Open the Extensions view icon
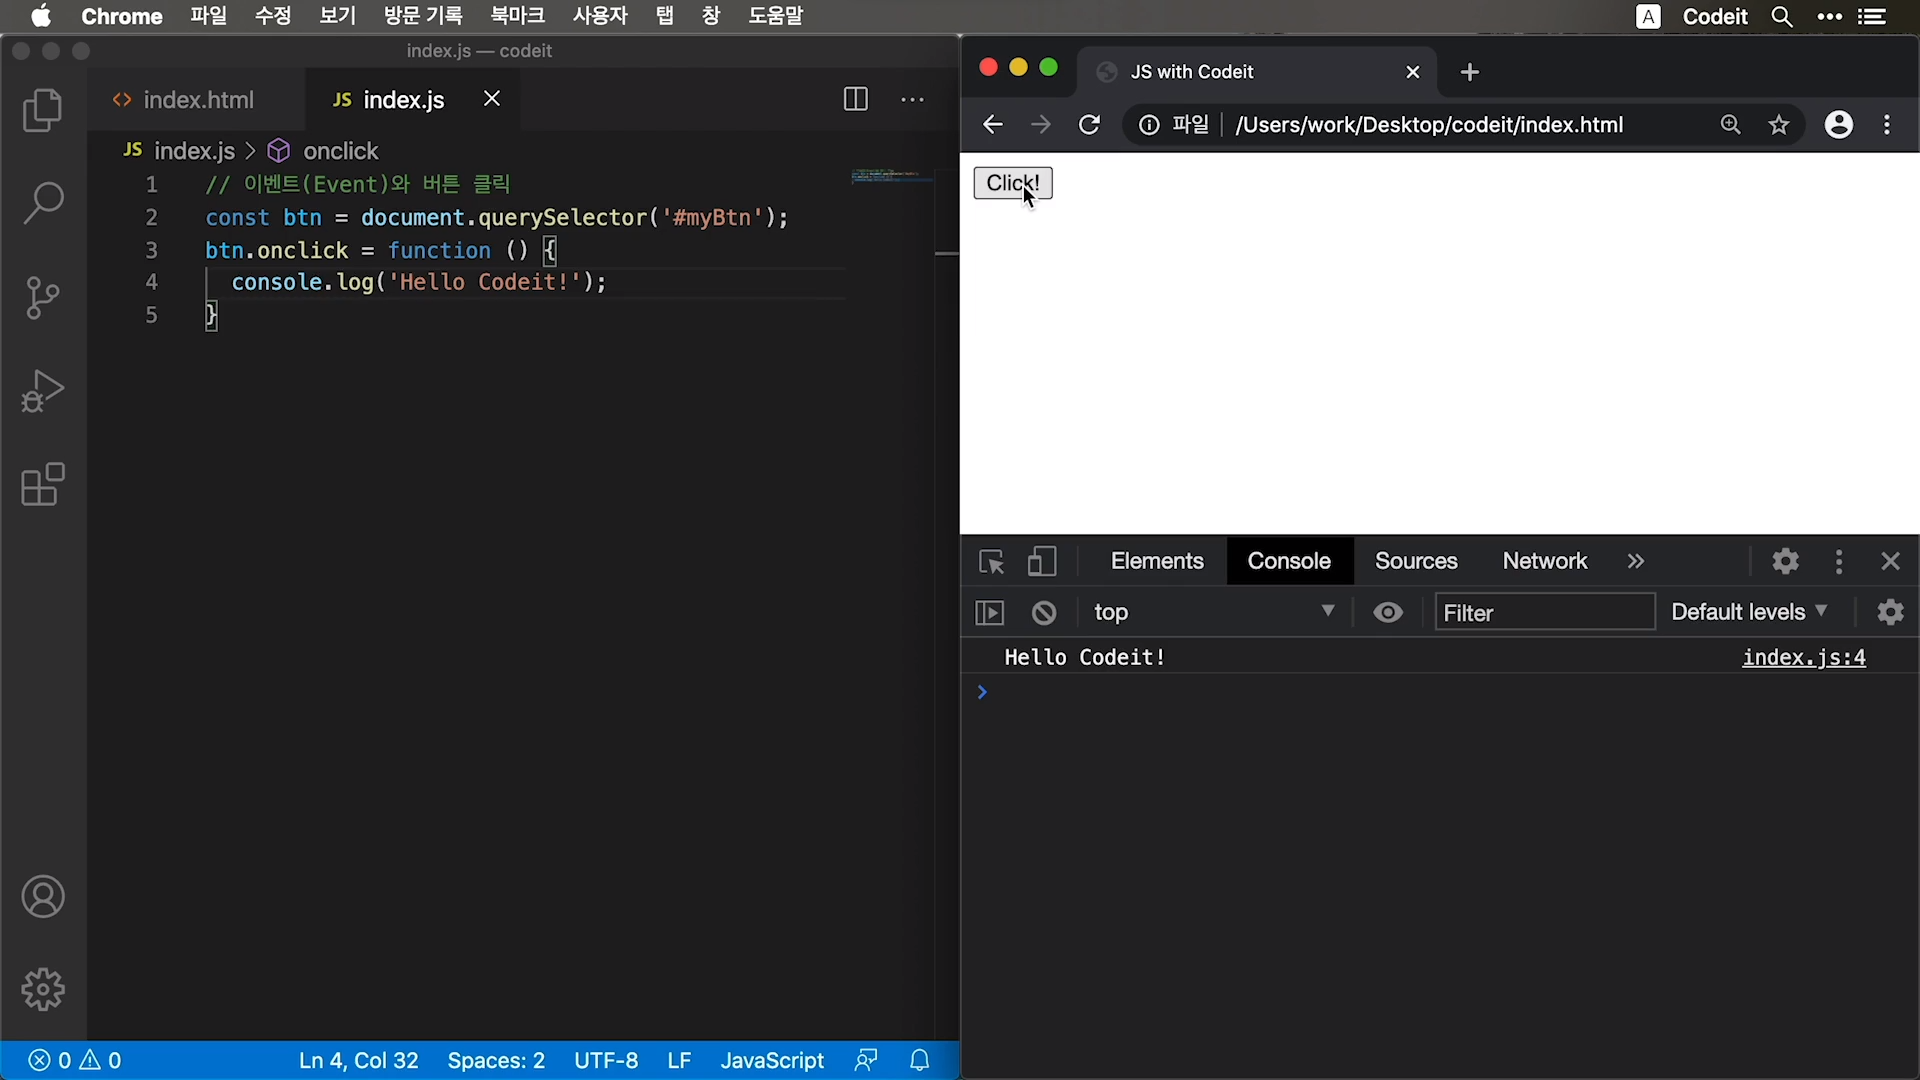This screenshot has height=1080, width=1920. point(42,485)
